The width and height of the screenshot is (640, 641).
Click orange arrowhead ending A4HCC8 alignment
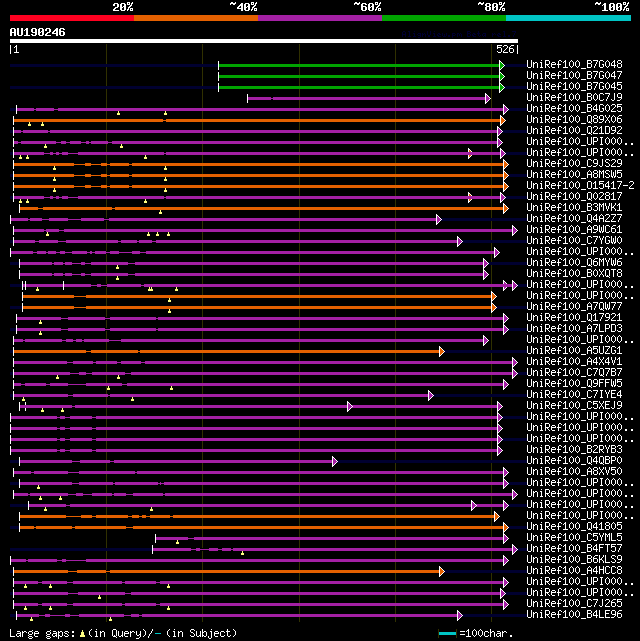click(441, 572)
